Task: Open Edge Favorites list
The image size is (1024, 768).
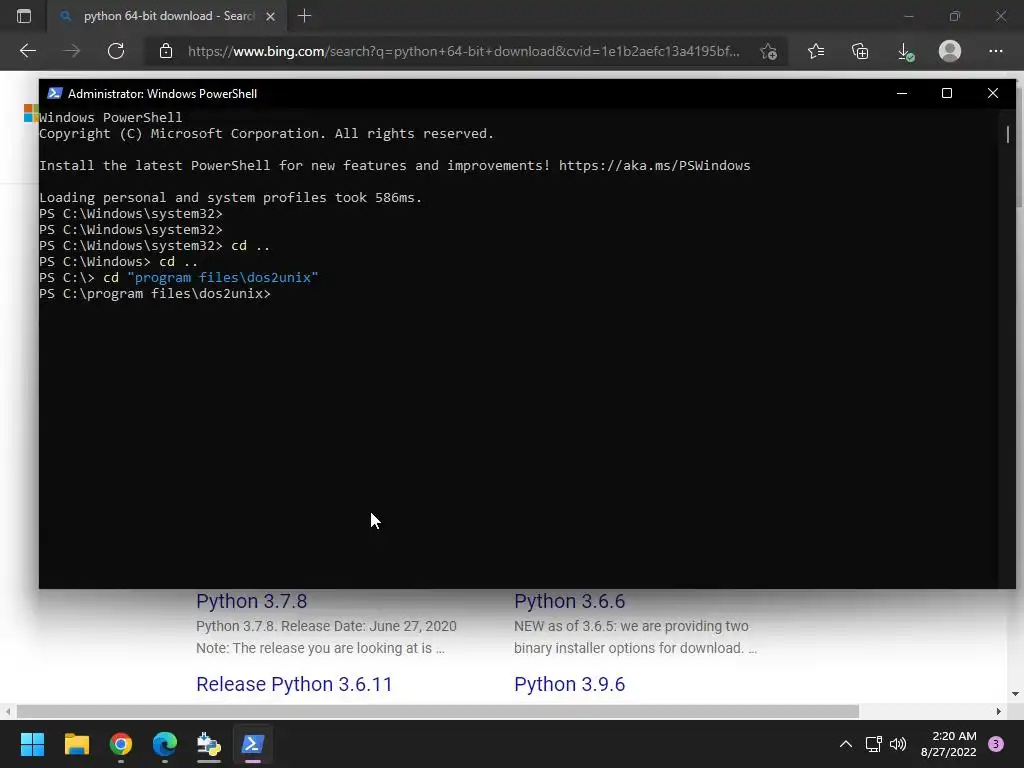Action: point(816,51)
